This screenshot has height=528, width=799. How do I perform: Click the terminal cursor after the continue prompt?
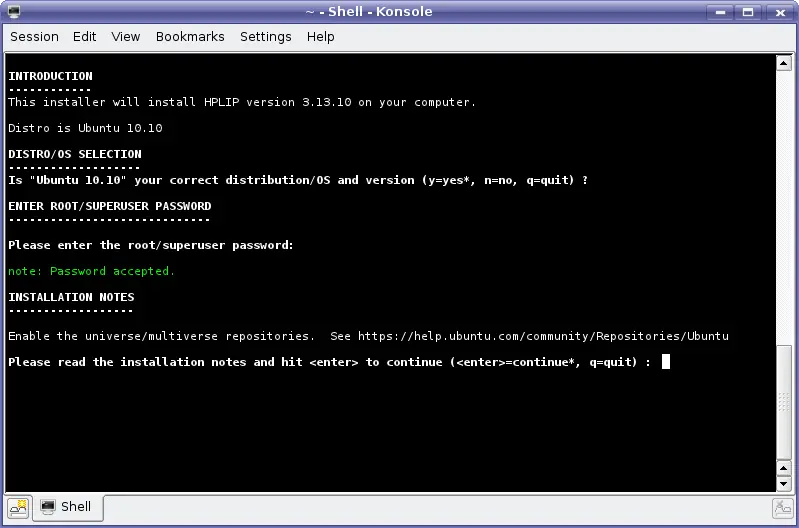[x=665, y=362]
